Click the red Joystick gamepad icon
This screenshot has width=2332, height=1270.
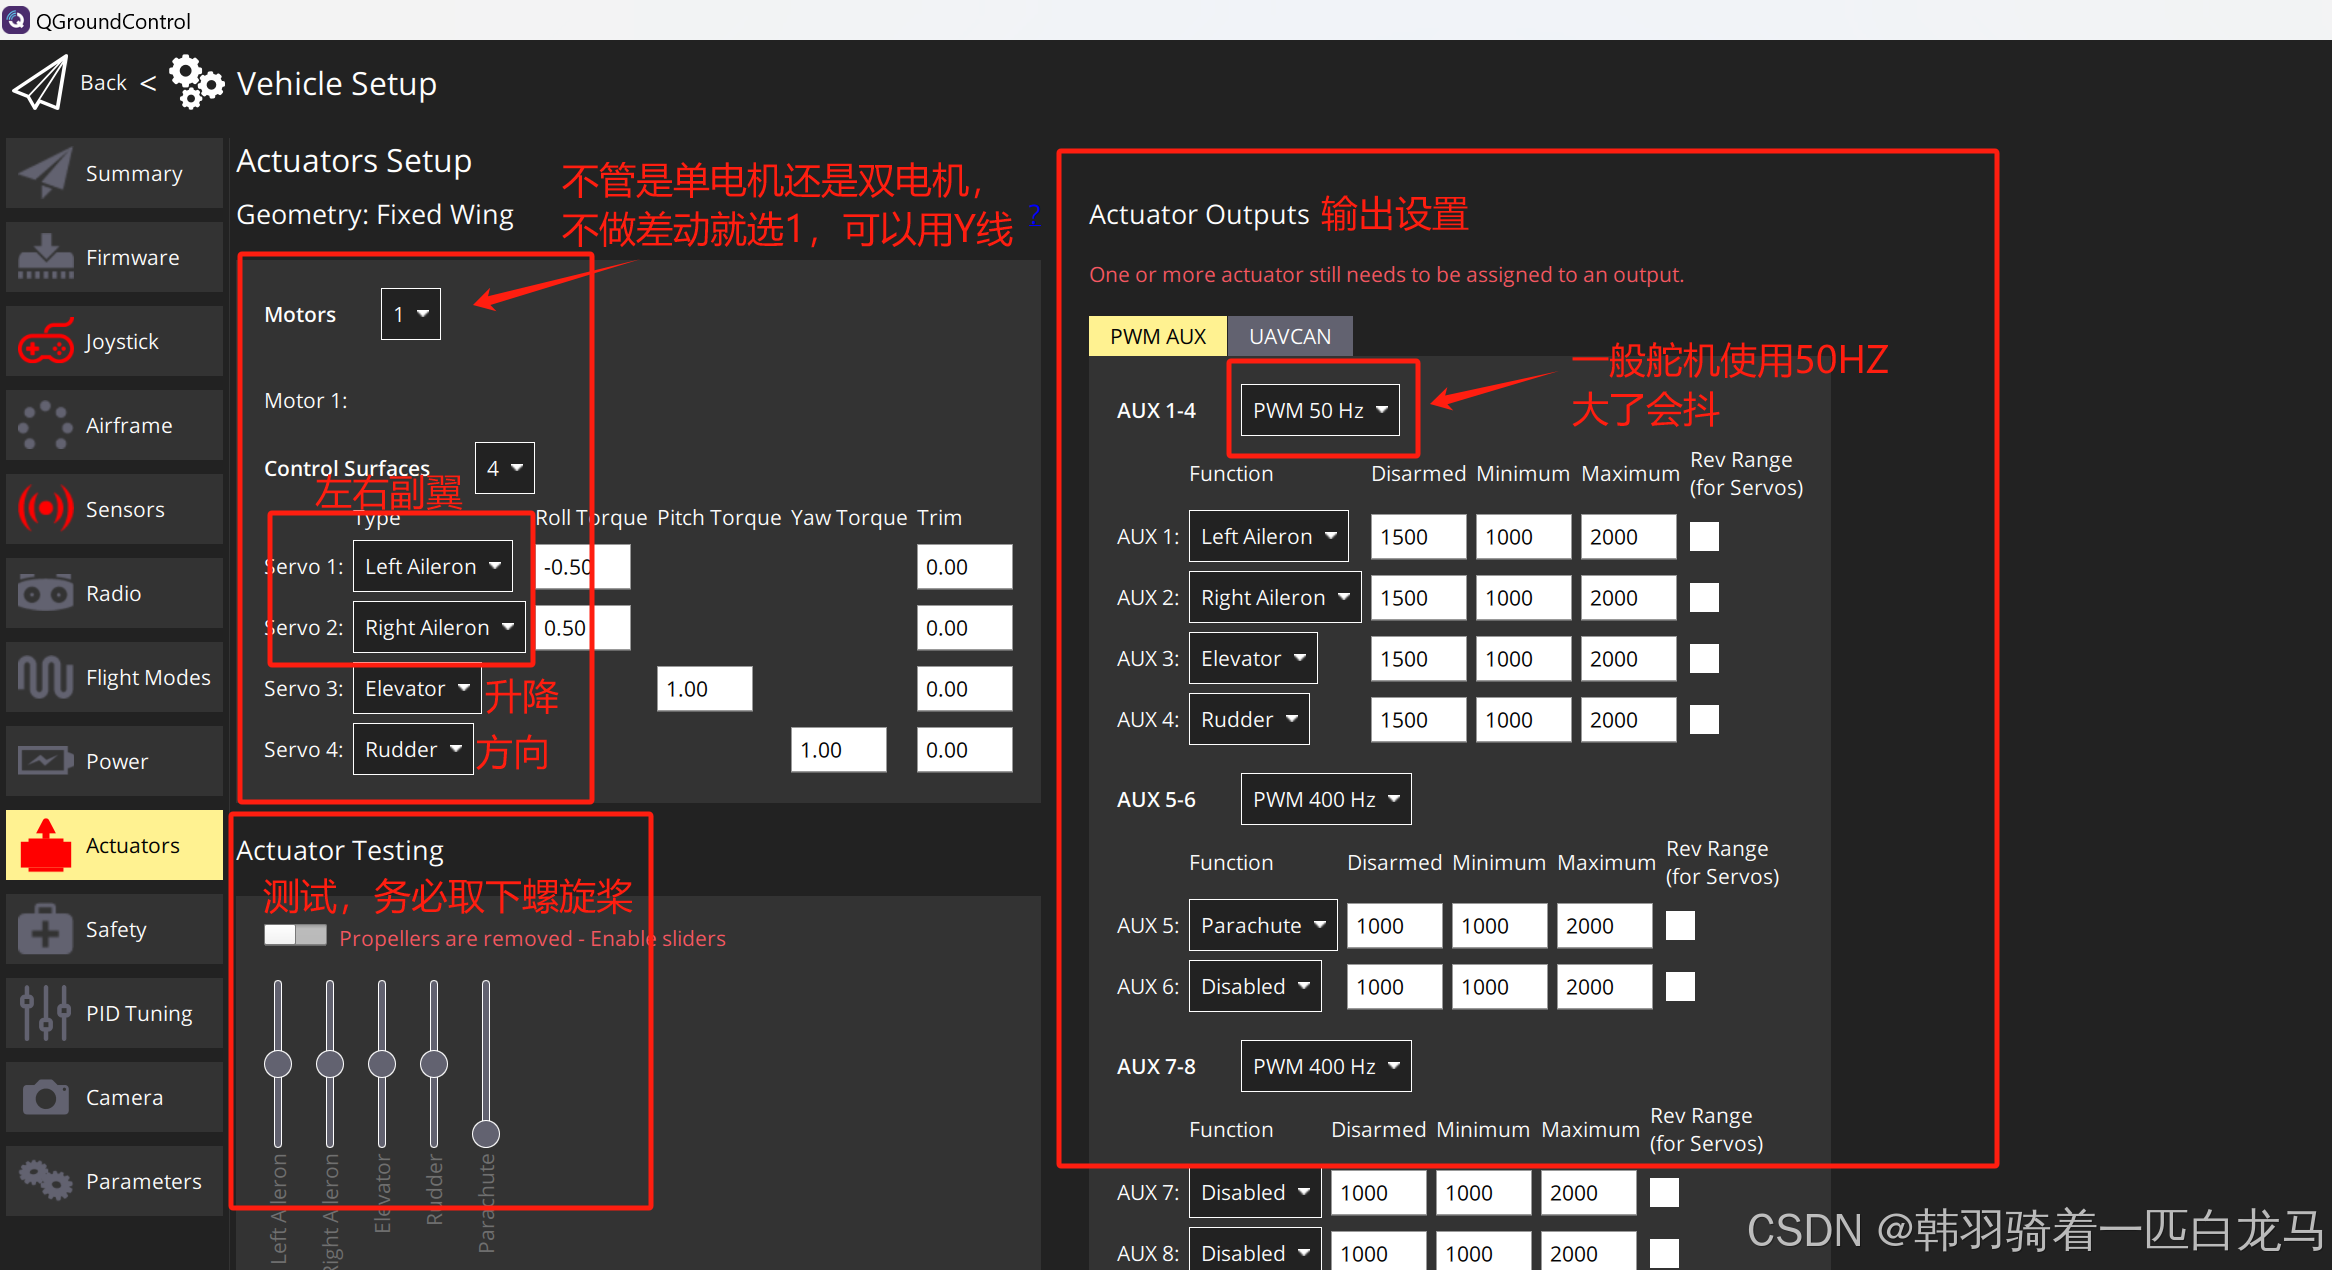pos(45,342)
